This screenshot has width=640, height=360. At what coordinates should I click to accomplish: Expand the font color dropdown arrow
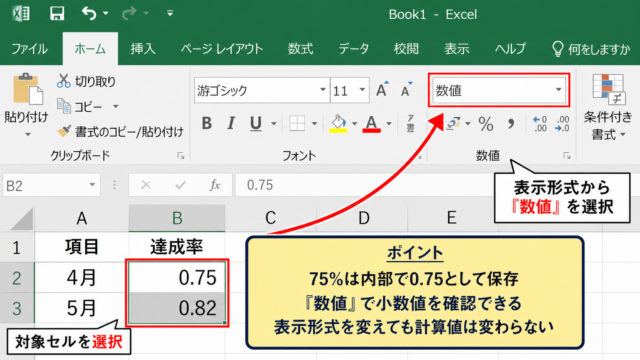pyautogui.click(x=389, y=123)
